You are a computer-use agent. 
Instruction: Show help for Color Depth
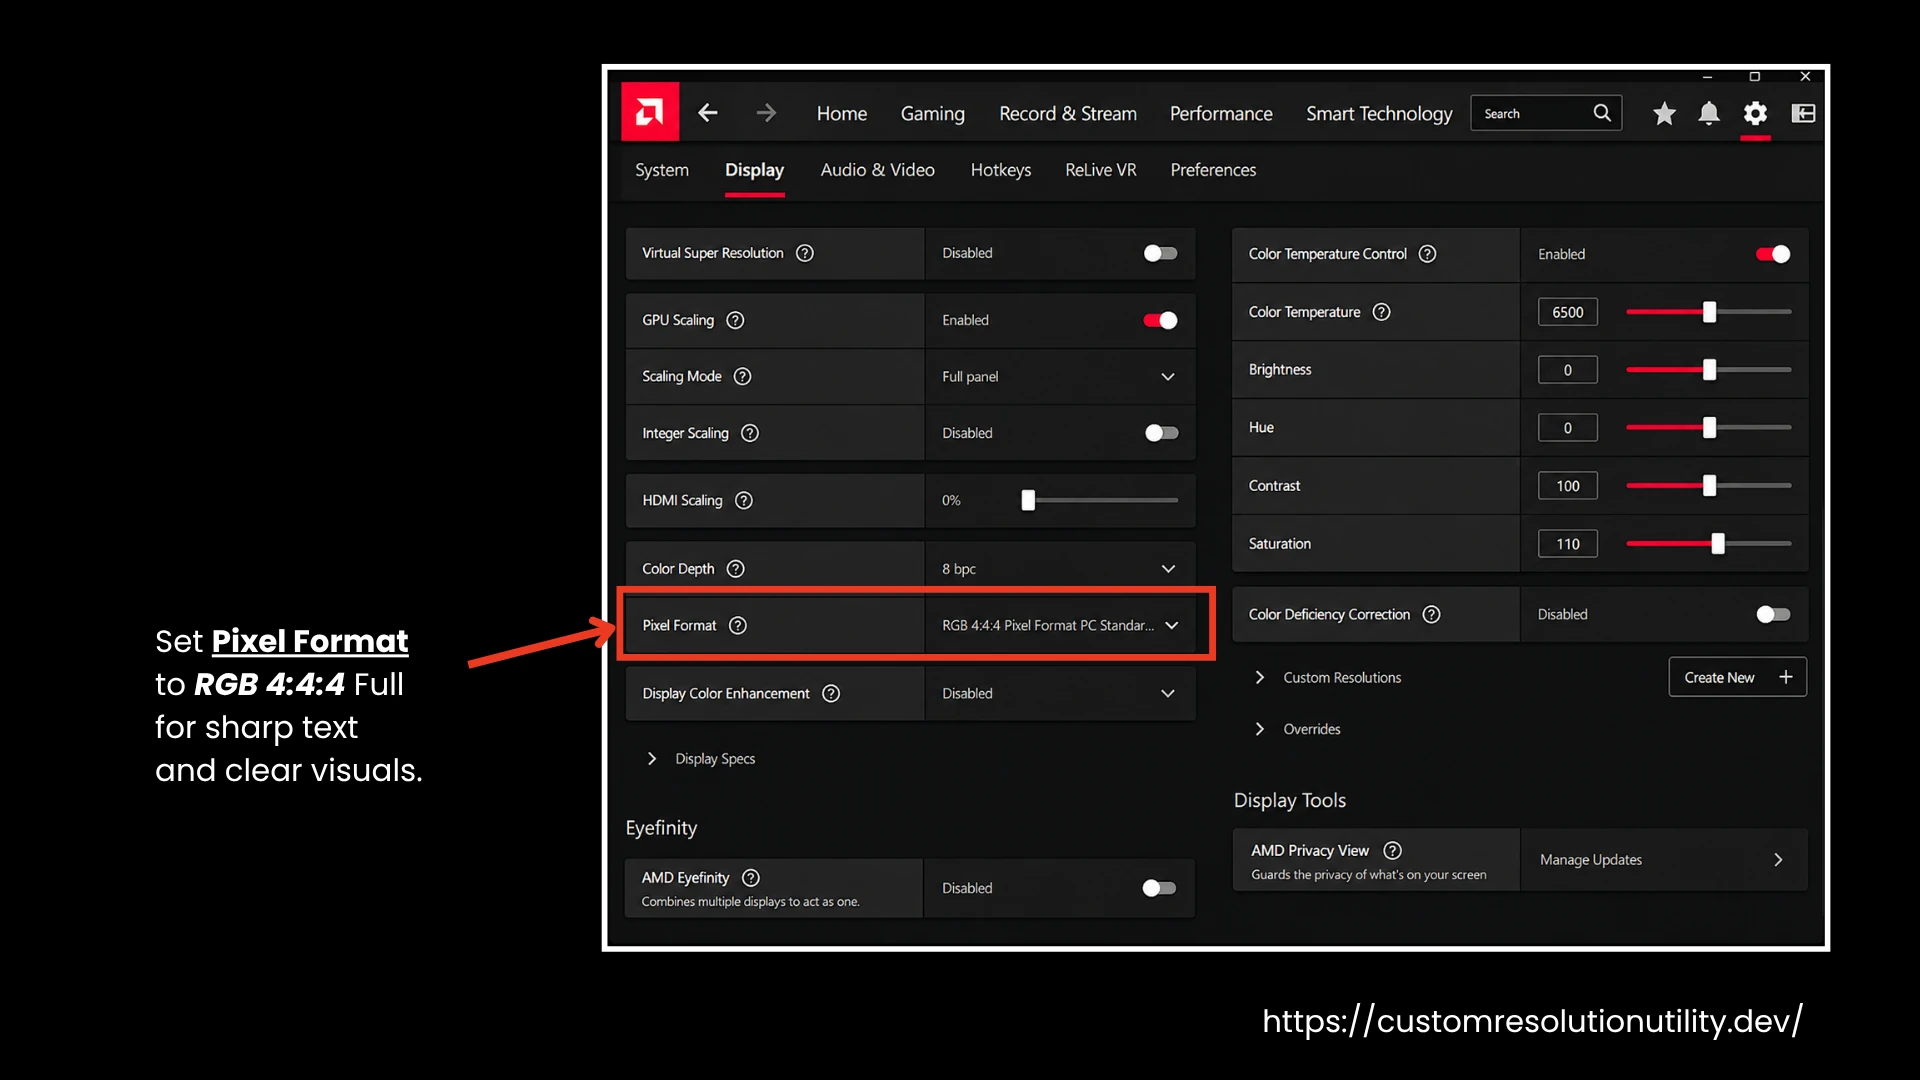[736, 568]
